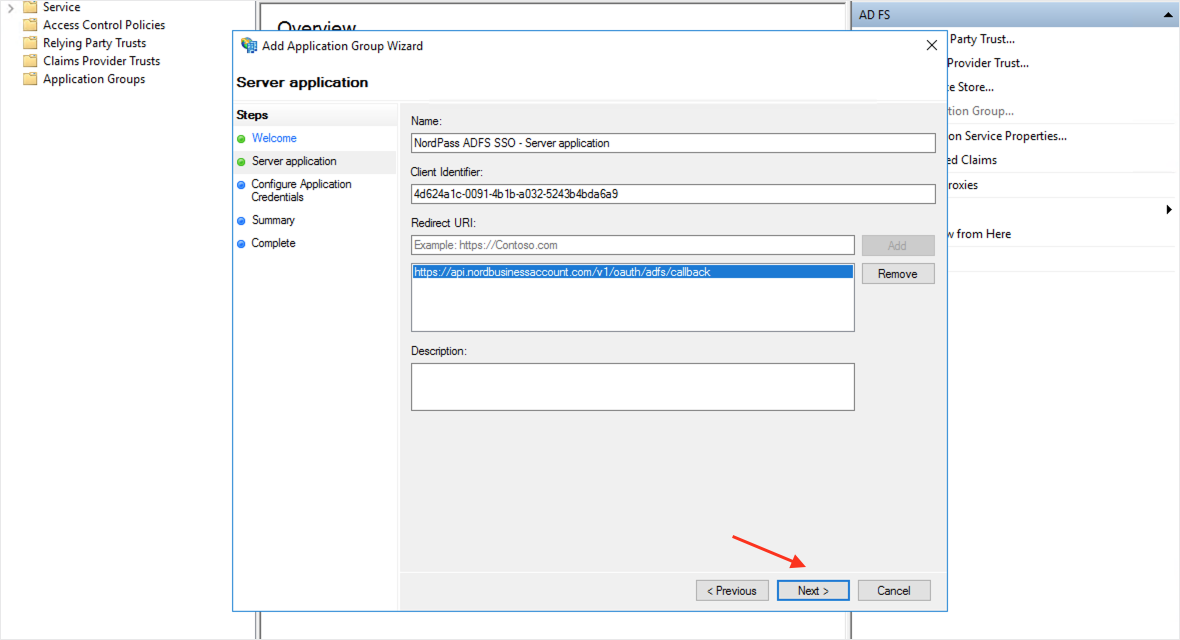Image resolution: width=1180 pixels, height=640 pixels.
Task: Select the Server application step
Action: (x=294, y=161)
